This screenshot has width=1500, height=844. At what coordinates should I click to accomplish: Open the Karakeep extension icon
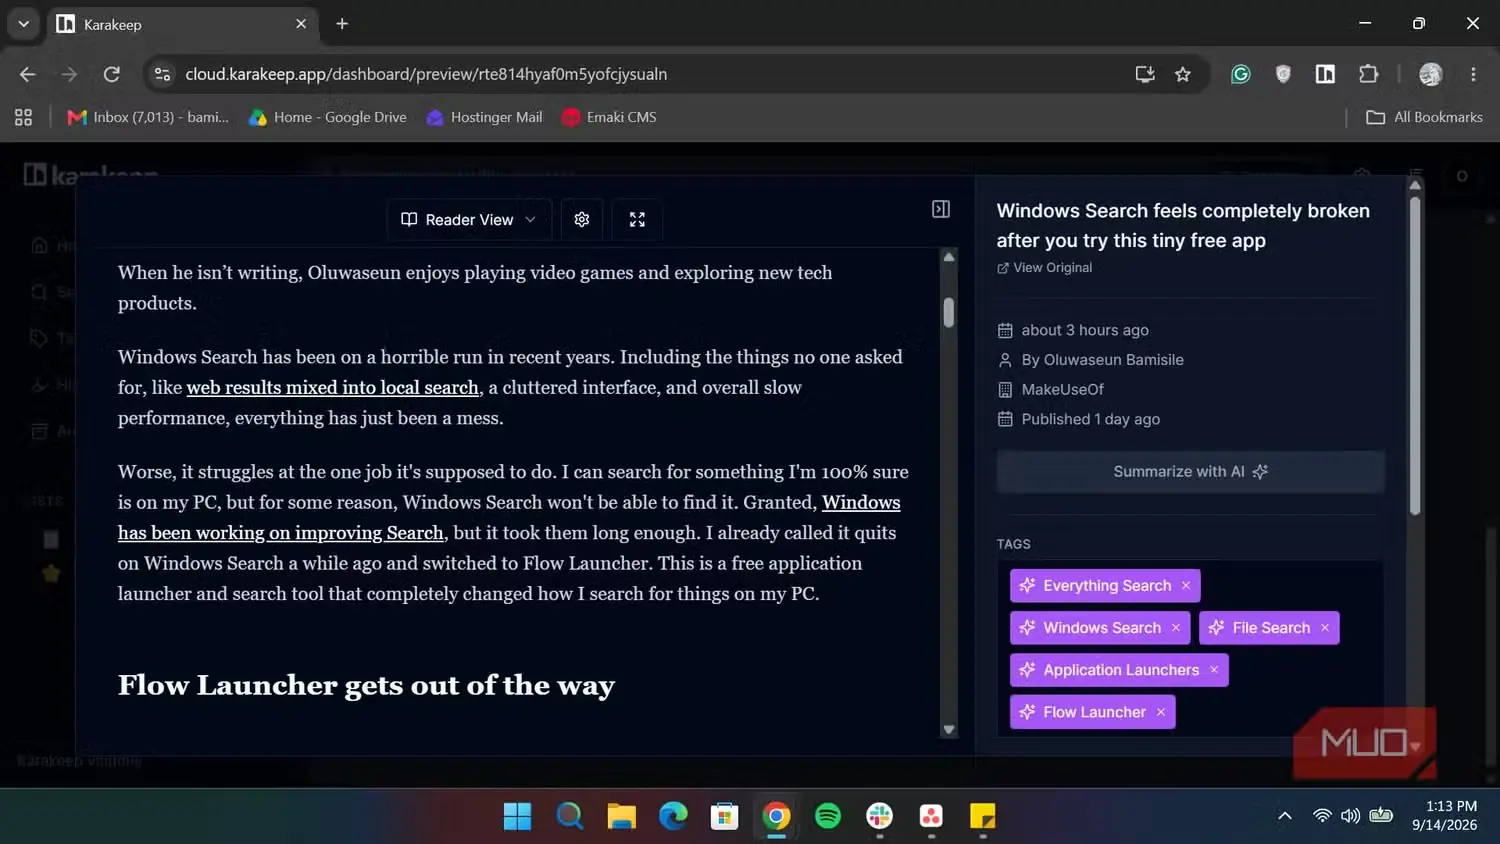tap(1325, 74)
